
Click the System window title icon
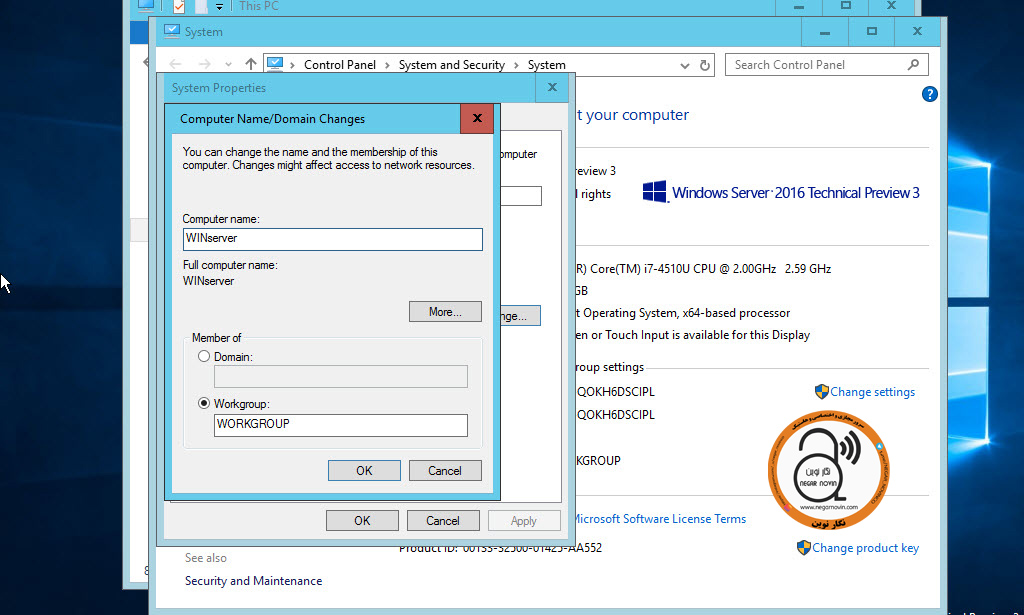pyautogui.click(x=172, y=31)
